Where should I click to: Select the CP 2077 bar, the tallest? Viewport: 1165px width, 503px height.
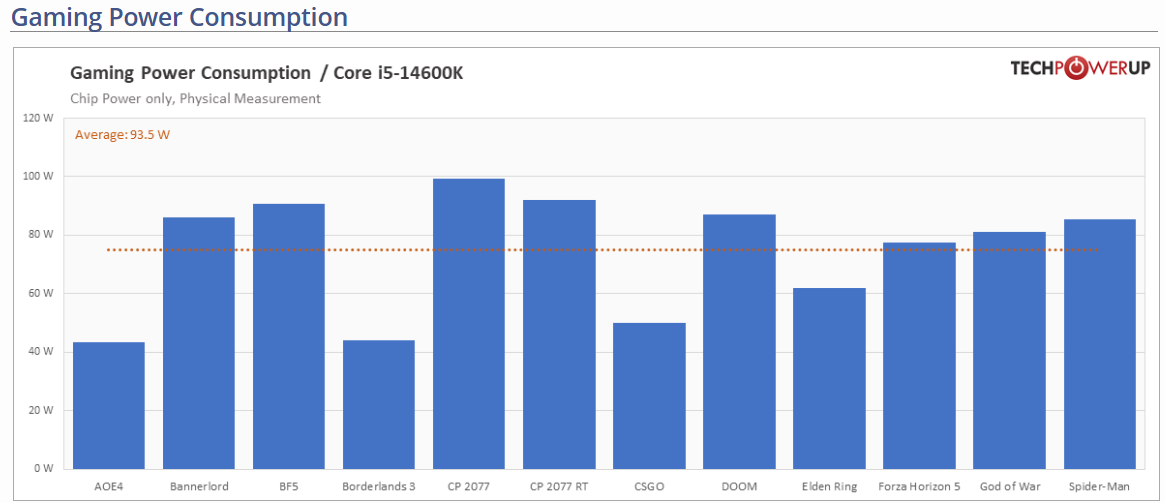pyautogui.click(x=469, y=324)
